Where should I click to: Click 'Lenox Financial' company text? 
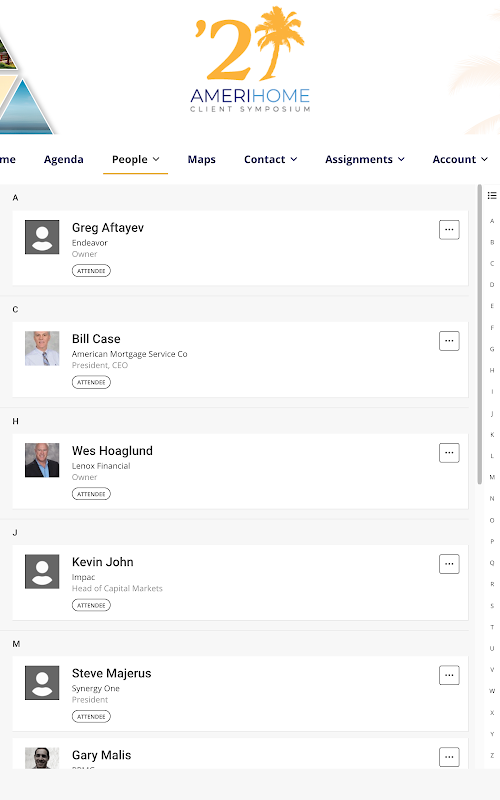(x=101, y=466)
